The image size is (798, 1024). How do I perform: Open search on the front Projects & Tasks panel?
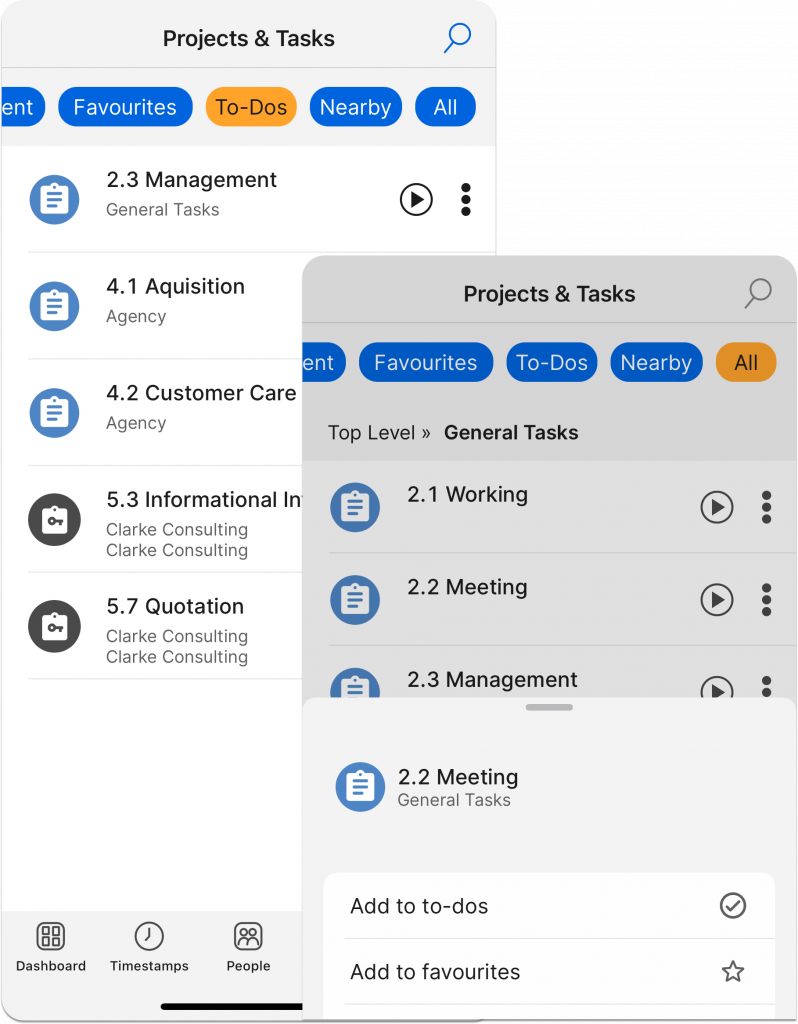(x=758, y=293)
